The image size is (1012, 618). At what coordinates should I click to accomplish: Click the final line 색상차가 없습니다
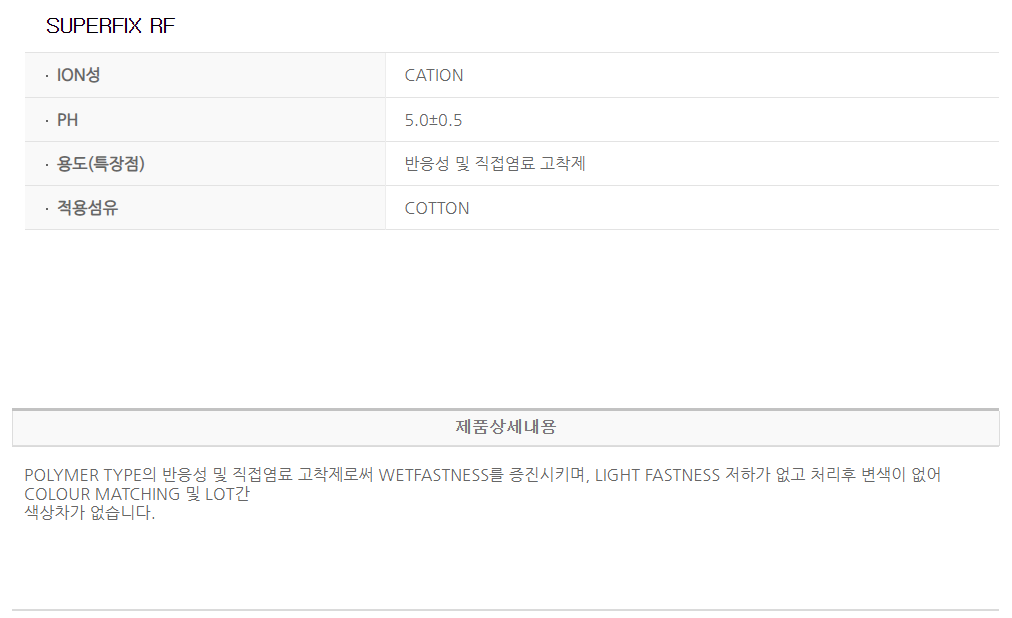[90, 514]
